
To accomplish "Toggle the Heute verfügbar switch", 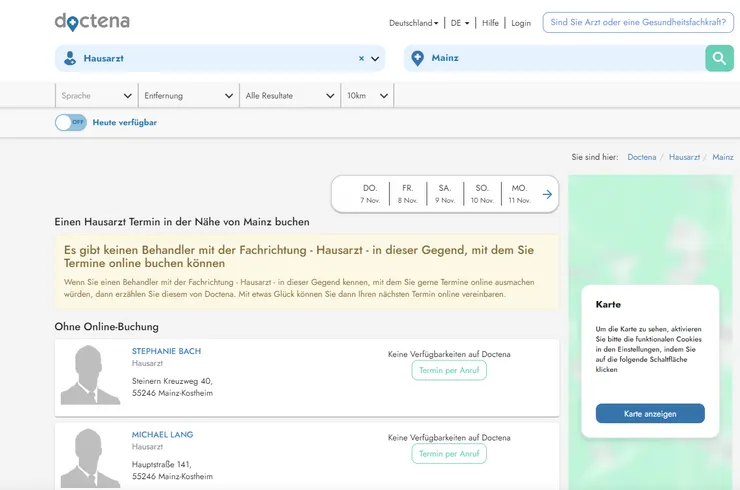I will (x=70, y=122).
